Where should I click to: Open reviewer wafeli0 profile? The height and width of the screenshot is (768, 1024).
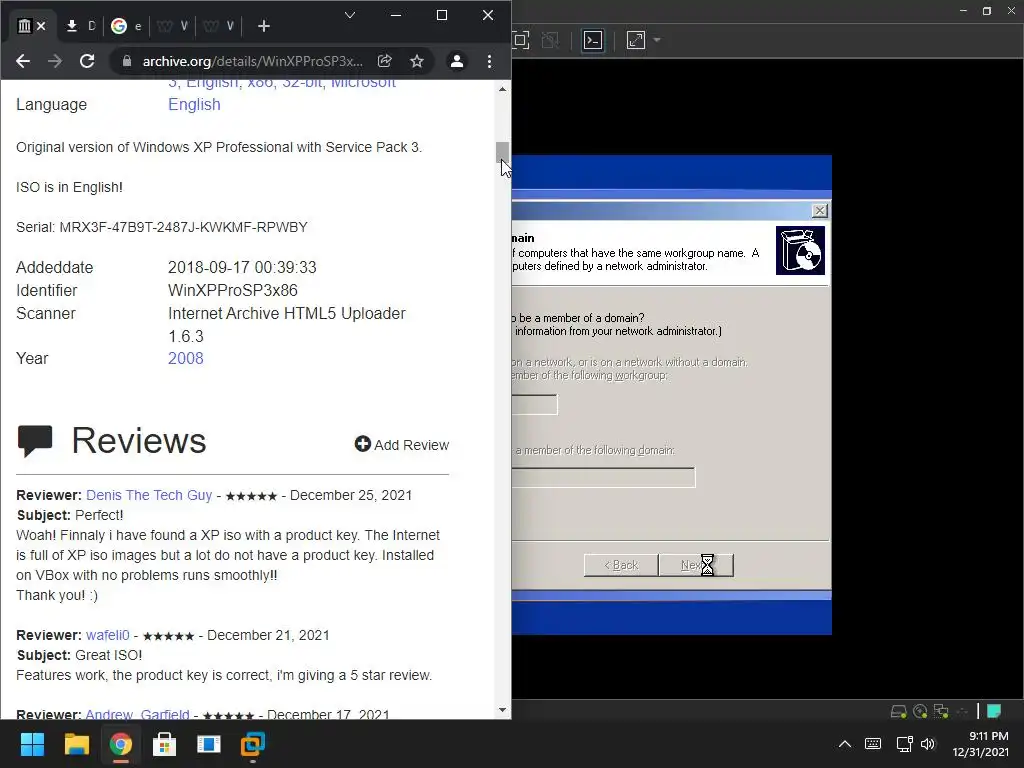coord(108,635)
